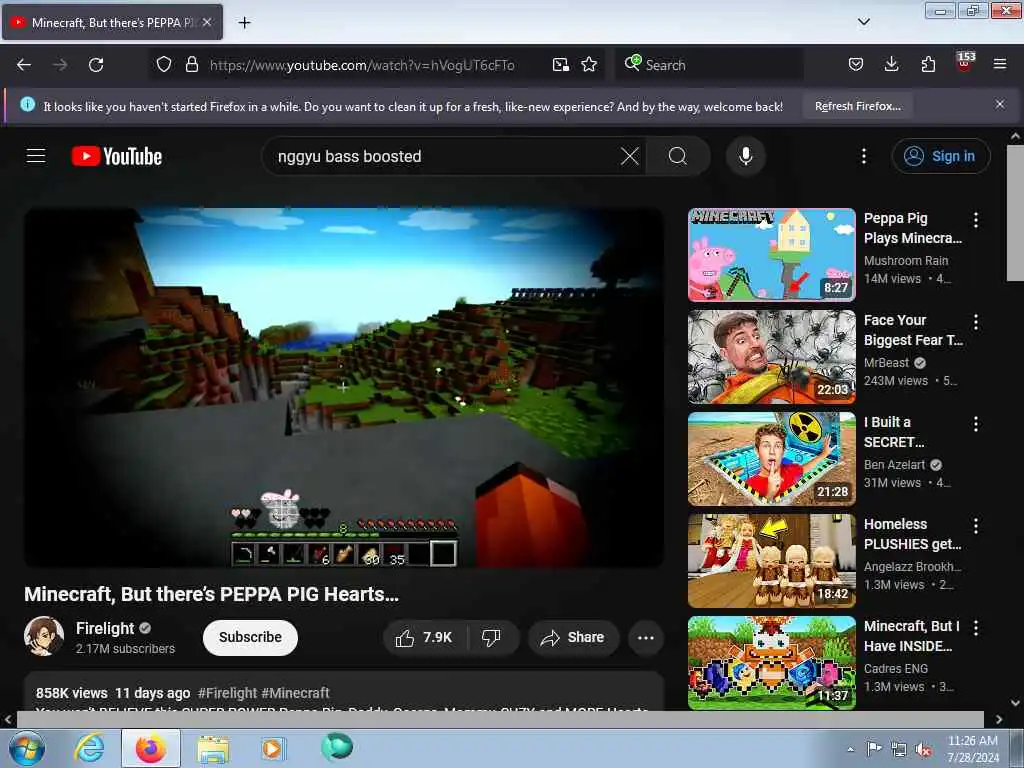1024x768 pixels.
Task: Click the Sign in button
Action: (941, 156)
